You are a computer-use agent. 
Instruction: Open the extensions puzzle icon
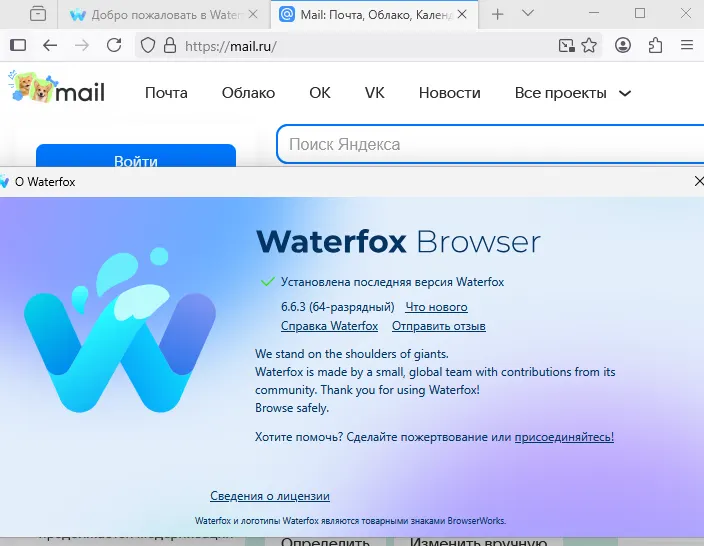coord(655,45)
